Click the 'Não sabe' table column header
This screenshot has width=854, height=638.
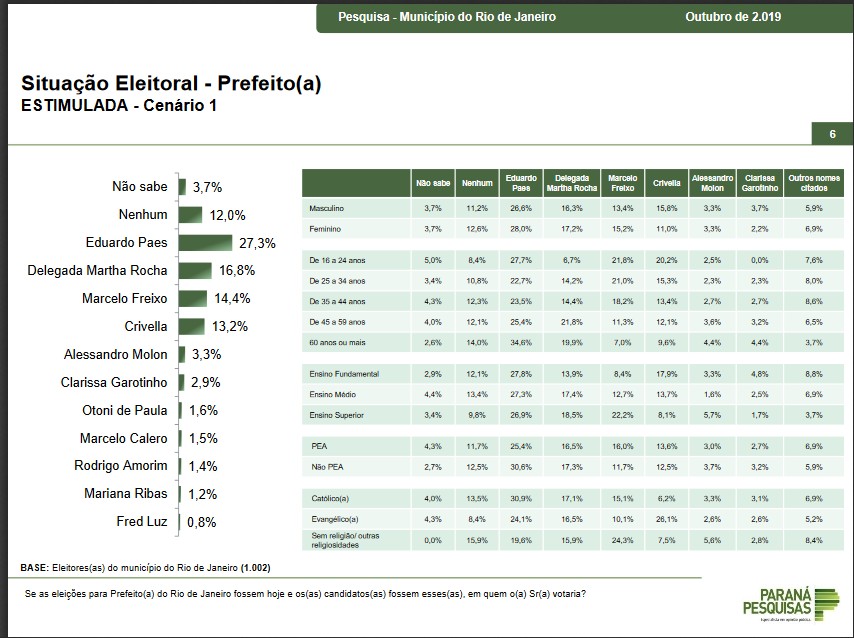click(431, 183)
